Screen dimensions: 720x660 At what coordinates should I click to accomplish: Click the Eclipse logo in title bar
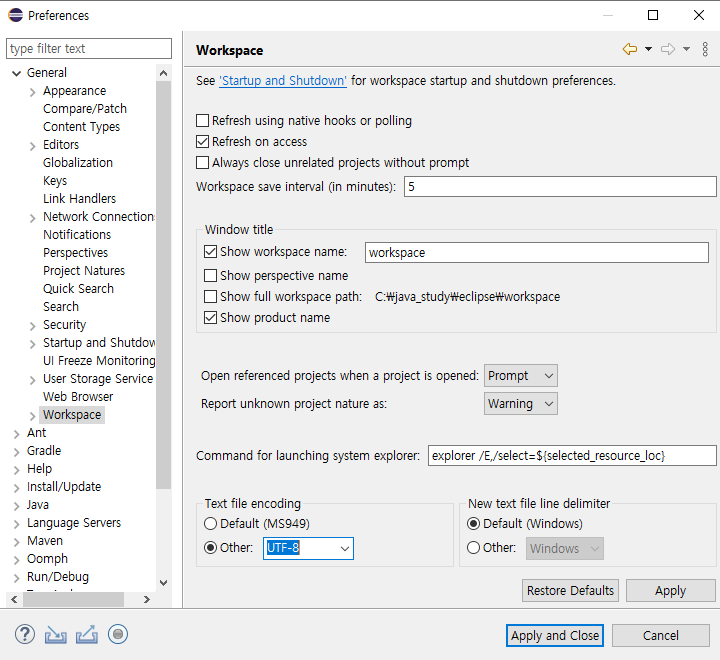15,15
